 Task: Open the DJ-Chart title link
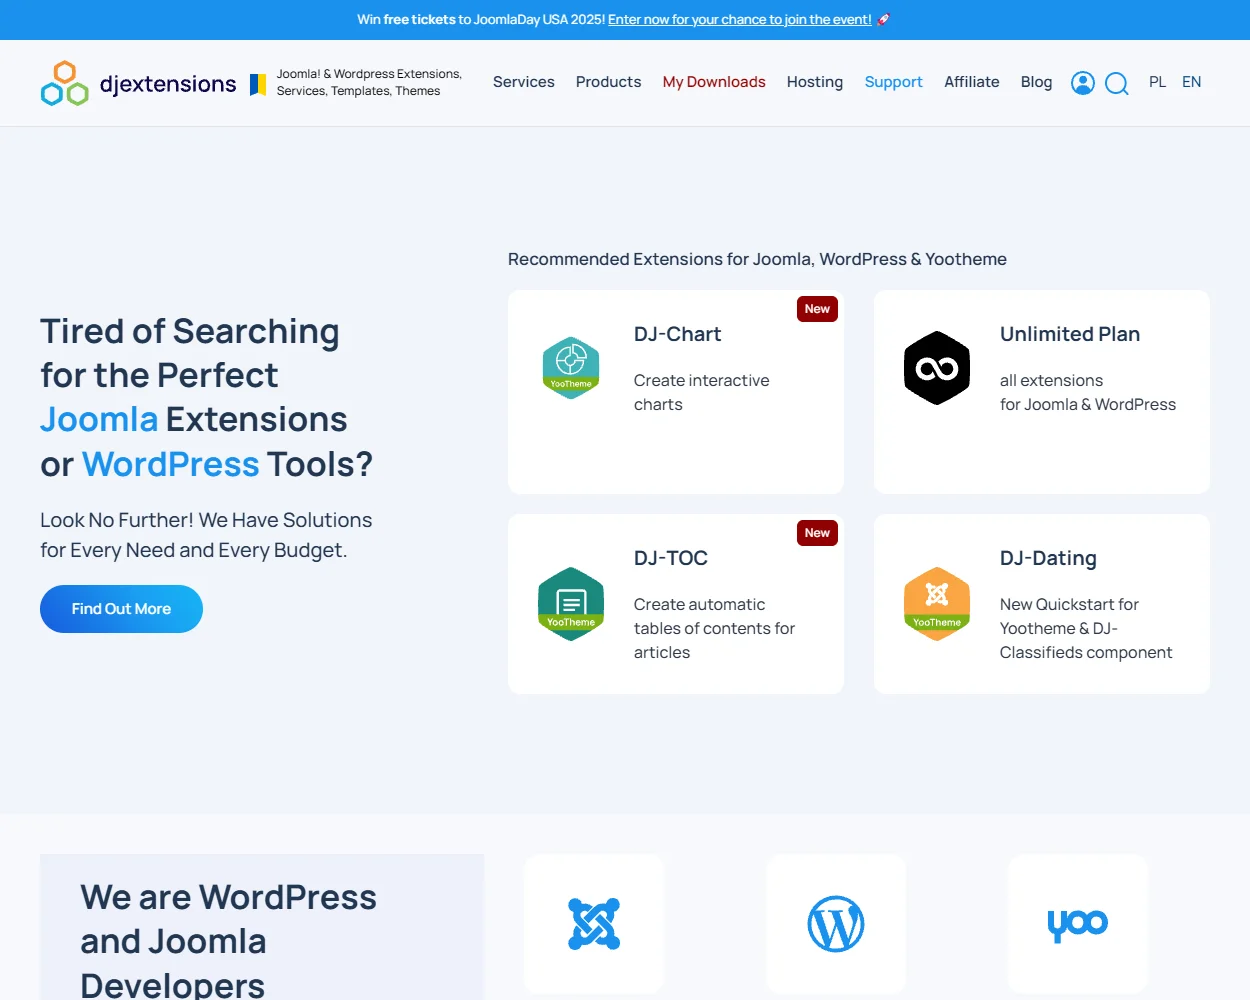pos(678,334)
